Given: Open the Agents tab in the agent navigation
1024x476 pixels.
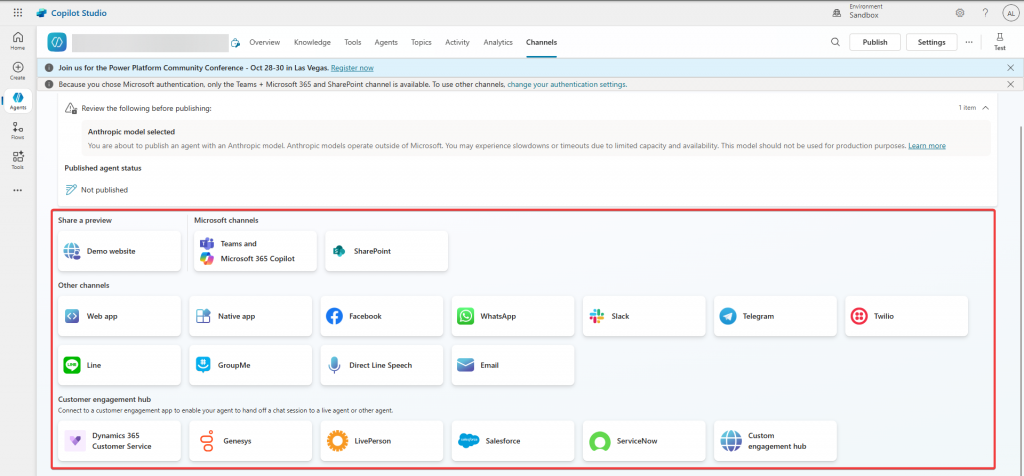Looking at the screenshot, I should pos(386,42).
